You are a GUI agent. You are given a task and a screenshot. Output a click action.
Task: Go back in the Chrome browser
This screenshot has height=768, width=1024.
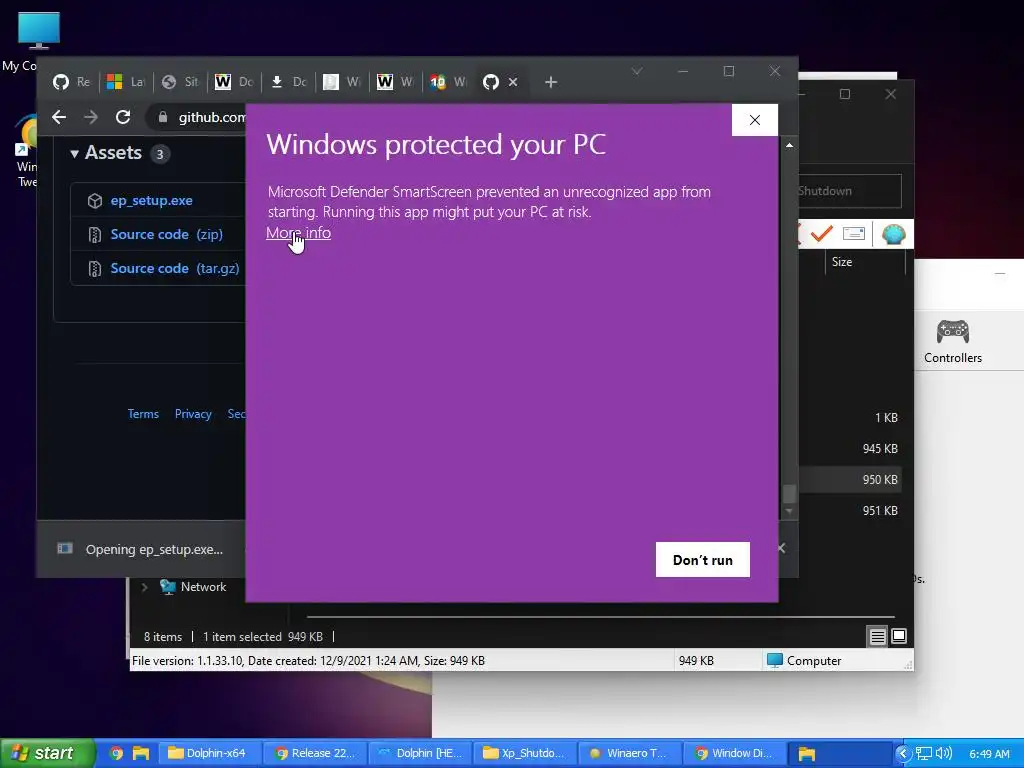[x=59, y=117]
